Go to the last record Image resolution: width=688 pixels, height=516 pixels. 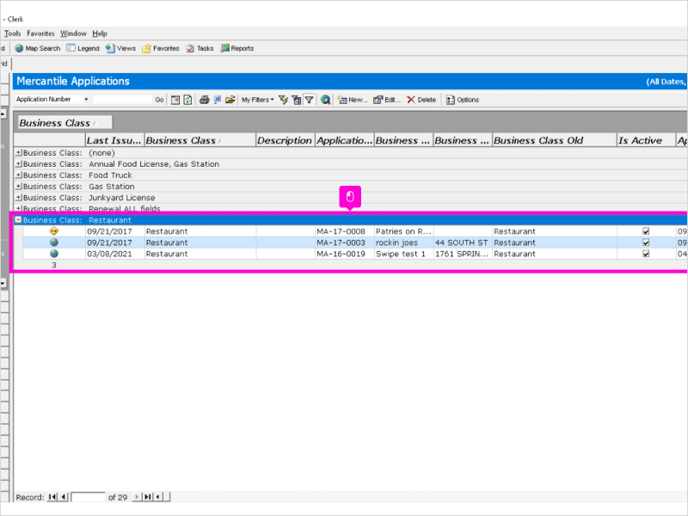pos(148,497)
